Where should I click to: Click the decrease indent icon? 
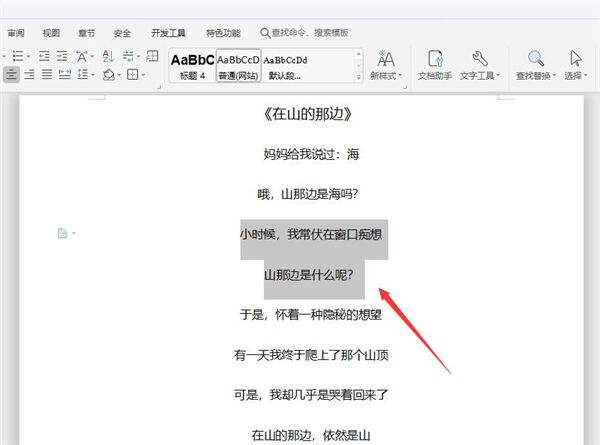point(44,56)
